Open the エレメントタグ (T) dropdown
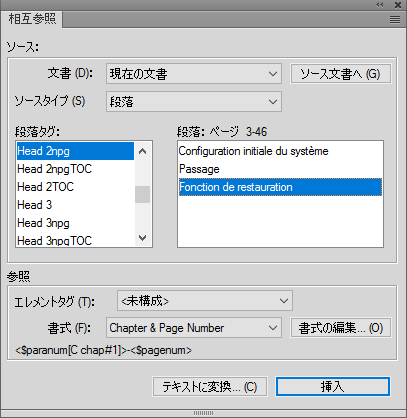The image size is (407, 418). 205,301
